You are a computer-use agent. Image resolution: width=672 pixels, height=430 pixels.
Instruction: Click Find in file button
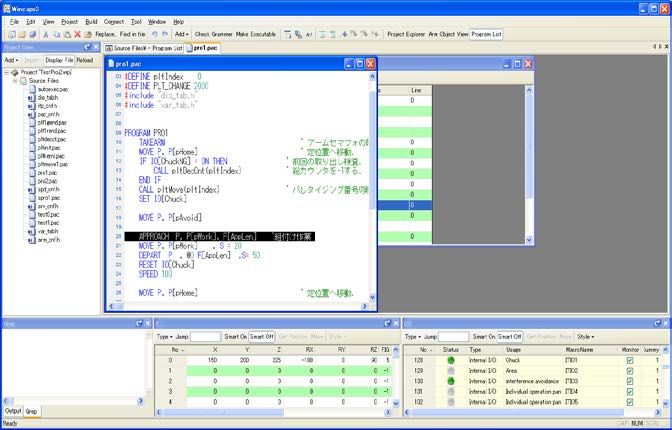pos(132,34)
